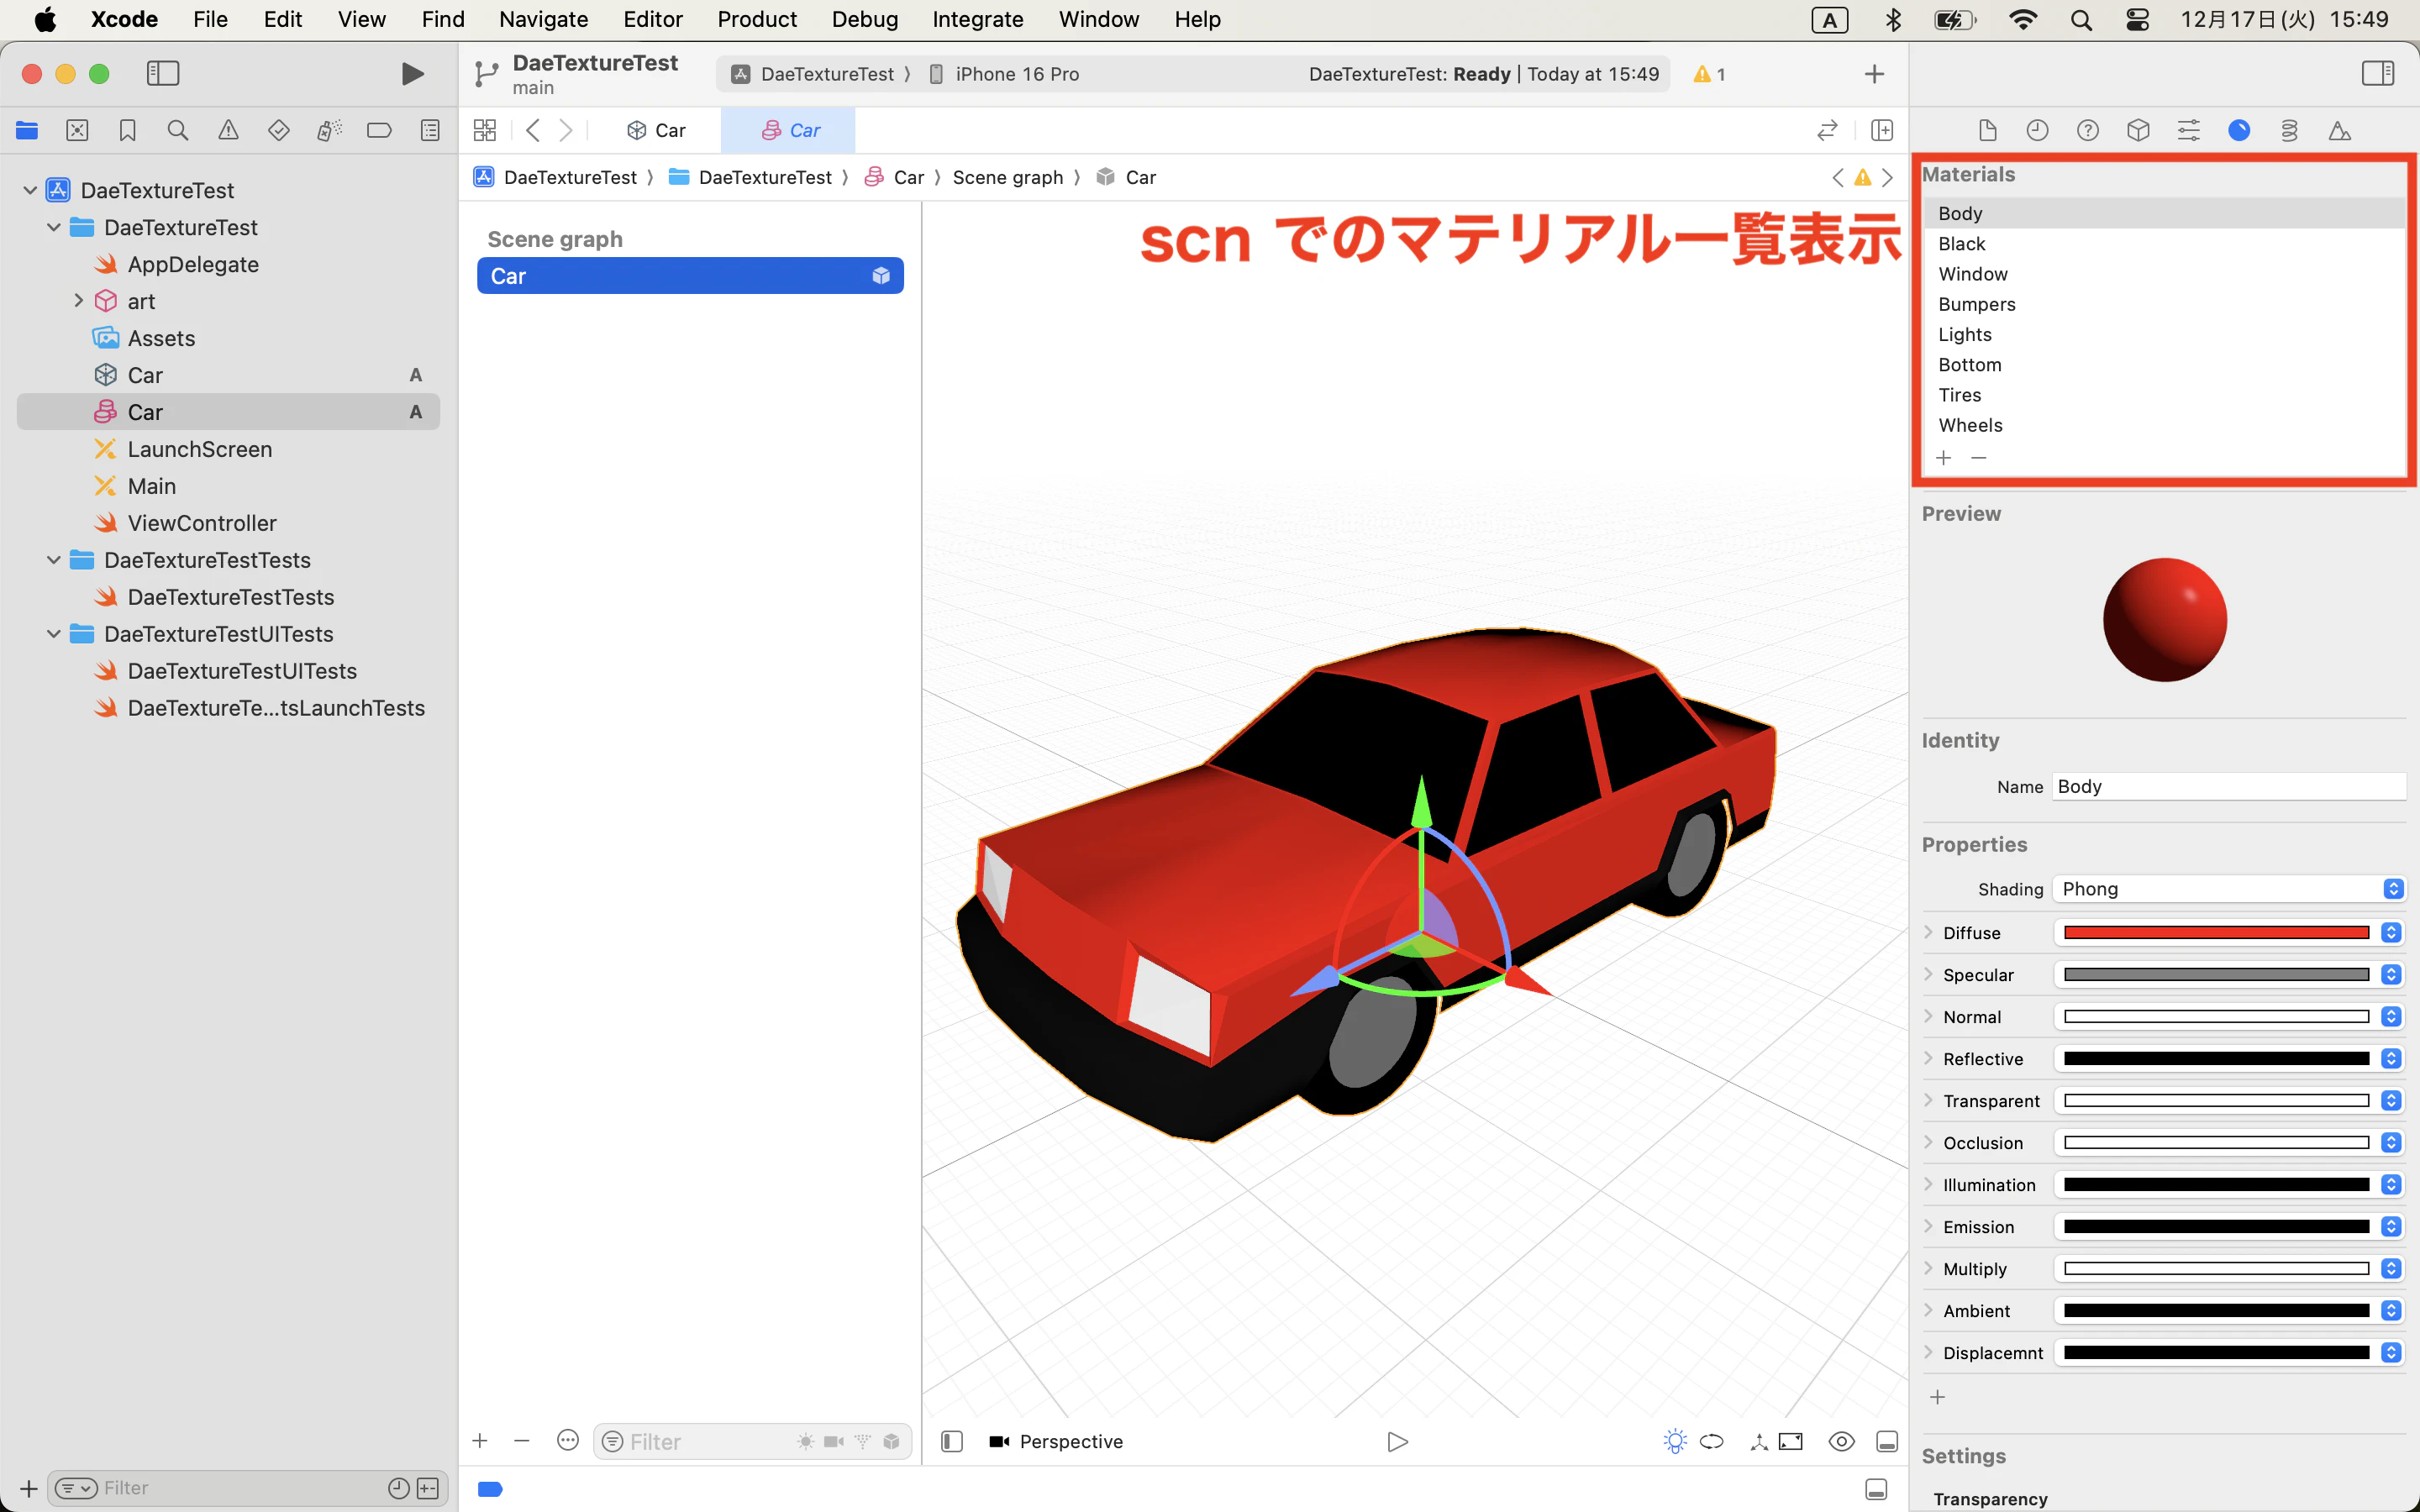Toggle the orbit camera mode control
The height and width of the screenshot is (1512, 2420).
point(1711,1441)
